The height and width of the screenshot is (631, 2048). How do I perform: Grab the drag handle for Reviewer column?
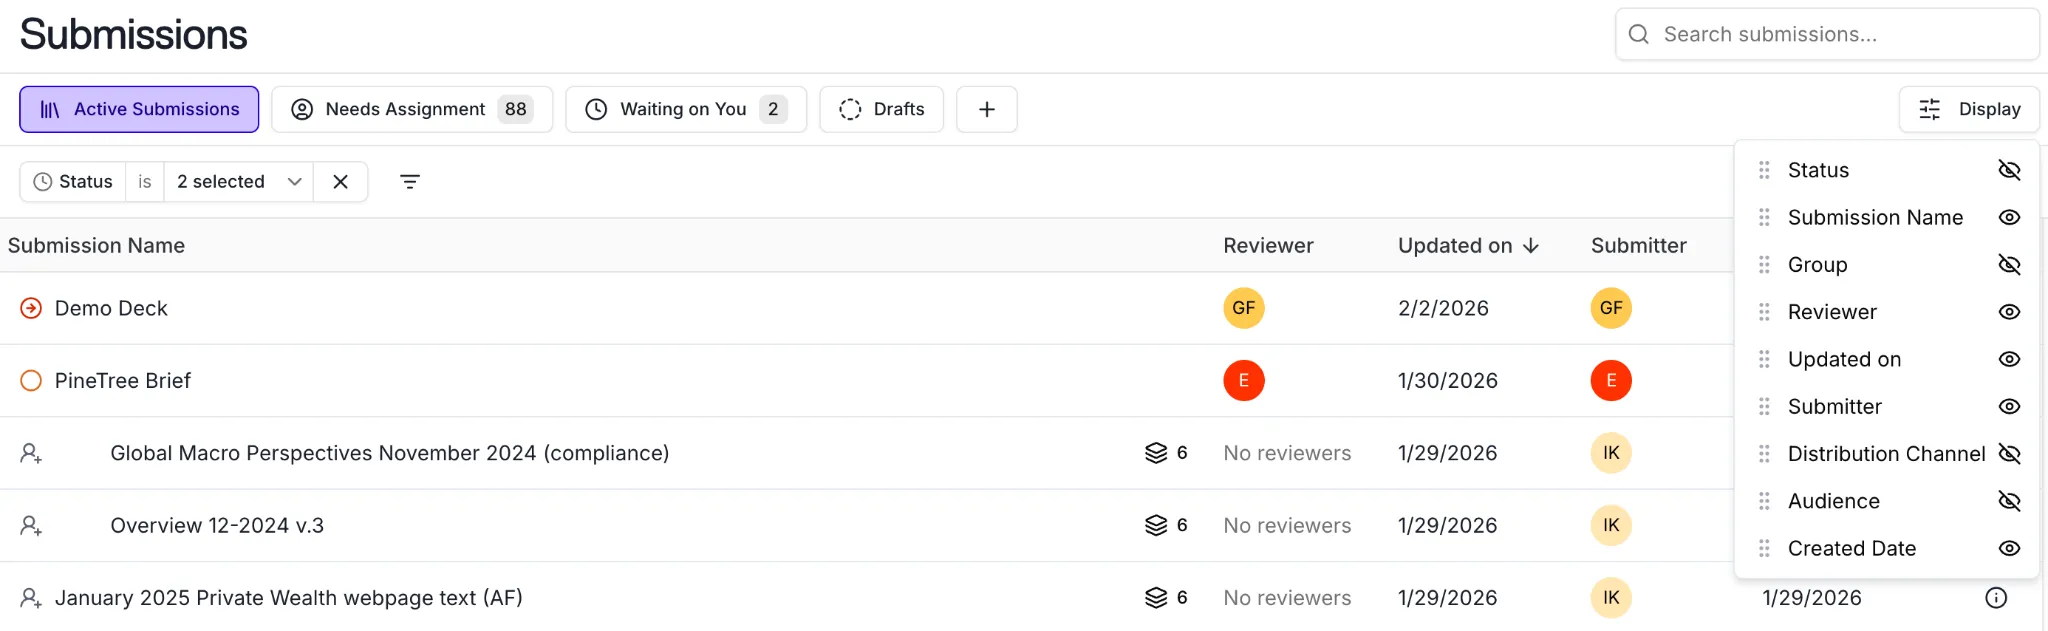[1764, 312]
